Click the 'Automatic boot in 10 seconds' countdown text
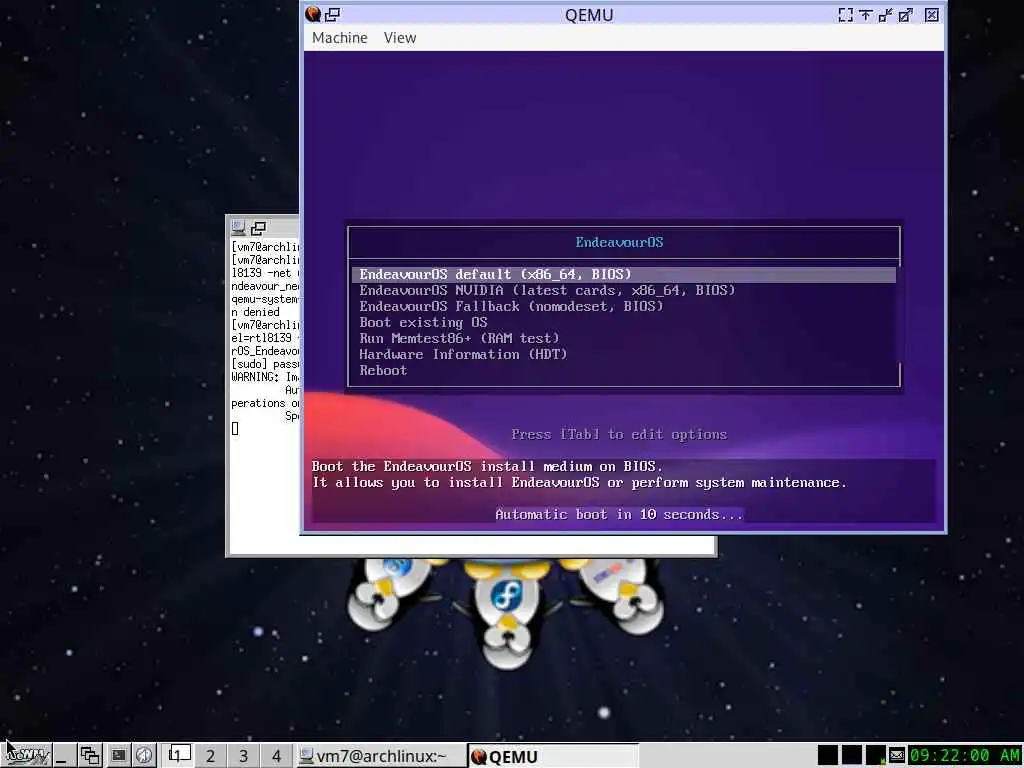The height and width of the screenshot is (768, 1024). tap(619, 515)
